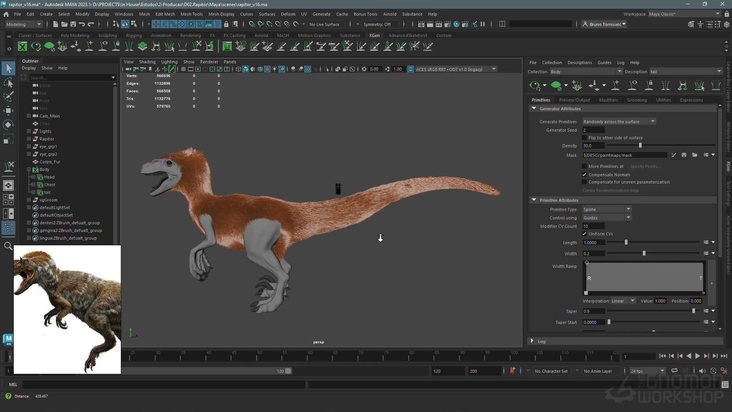Toggle the four-view layout button in toolbox
The height and width of the screenshot is (412, 732).
pos(8,200)
